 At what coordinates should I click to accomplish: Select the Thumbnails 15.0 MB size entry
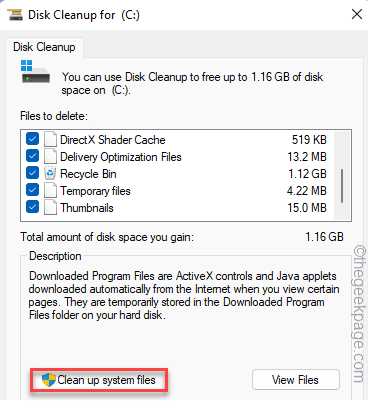(x=307, y=208)
